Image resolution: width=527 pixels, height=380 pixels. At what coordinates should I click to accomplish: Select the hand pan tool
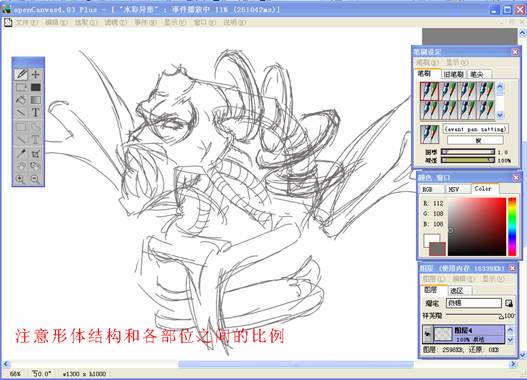pyautogui.click(x=21, y=166)
